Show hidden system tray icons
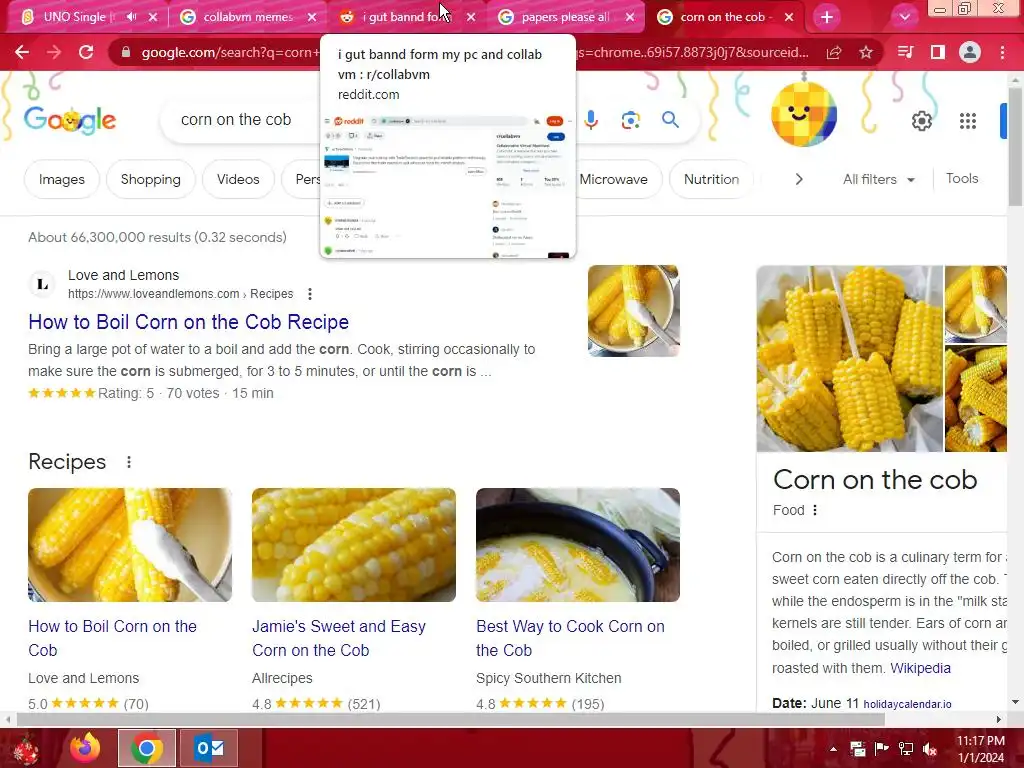Screen dimensions: 1024x768 pos(833,749)
